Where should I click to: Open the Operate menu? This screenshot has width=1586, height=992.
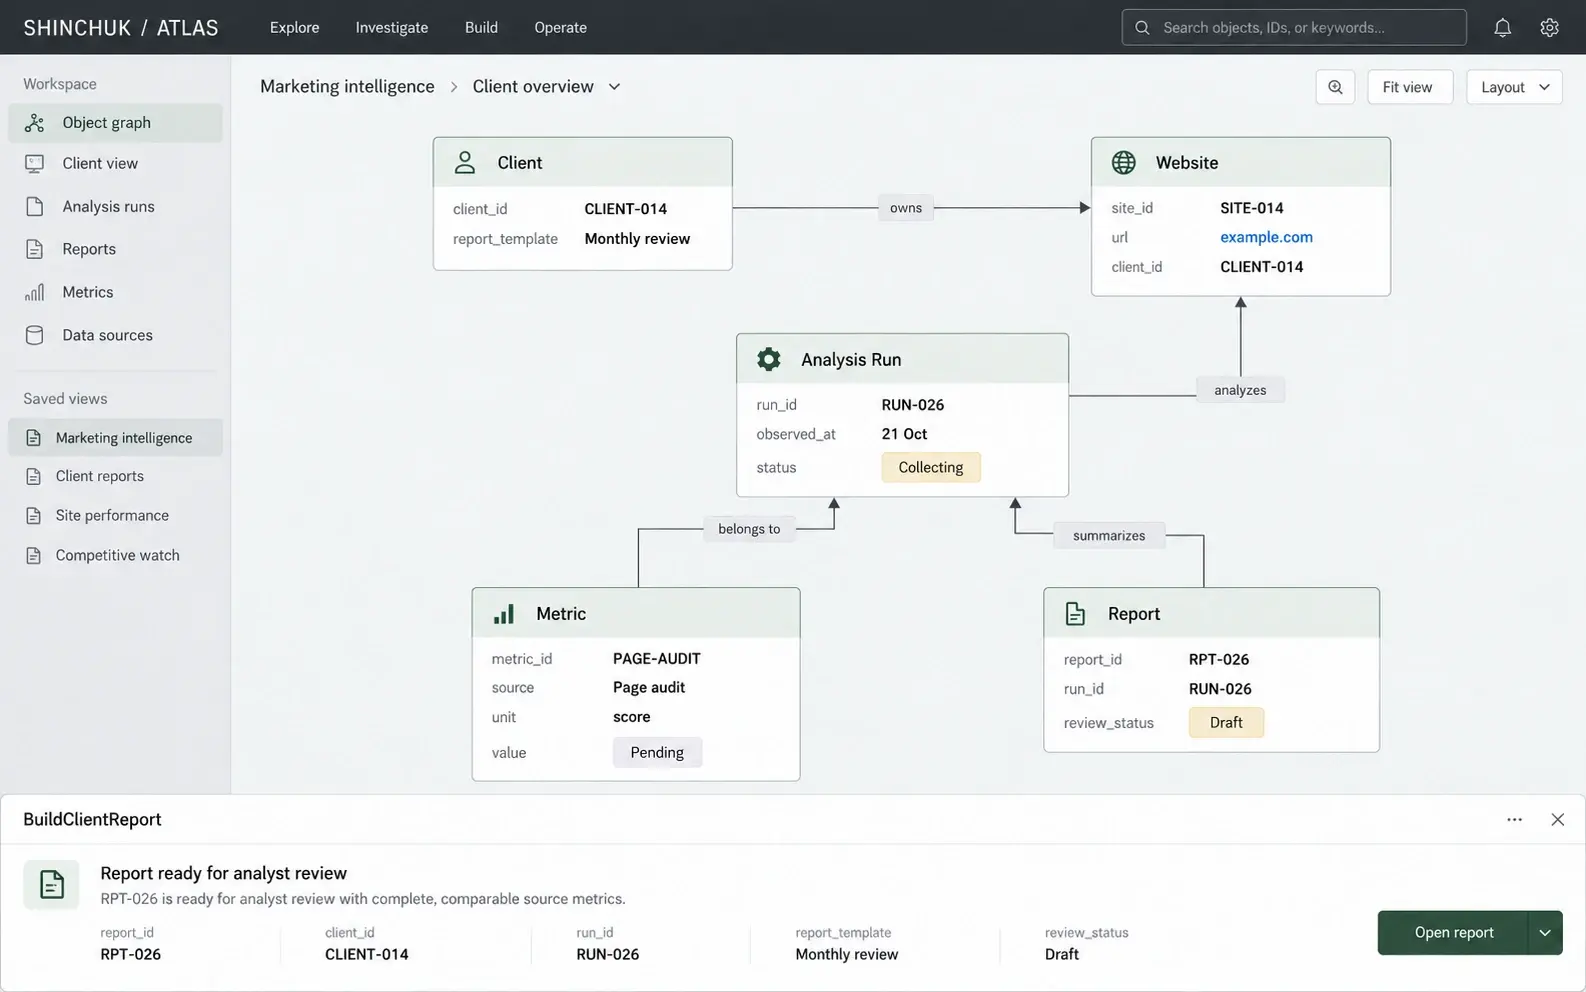pos(561,28)
